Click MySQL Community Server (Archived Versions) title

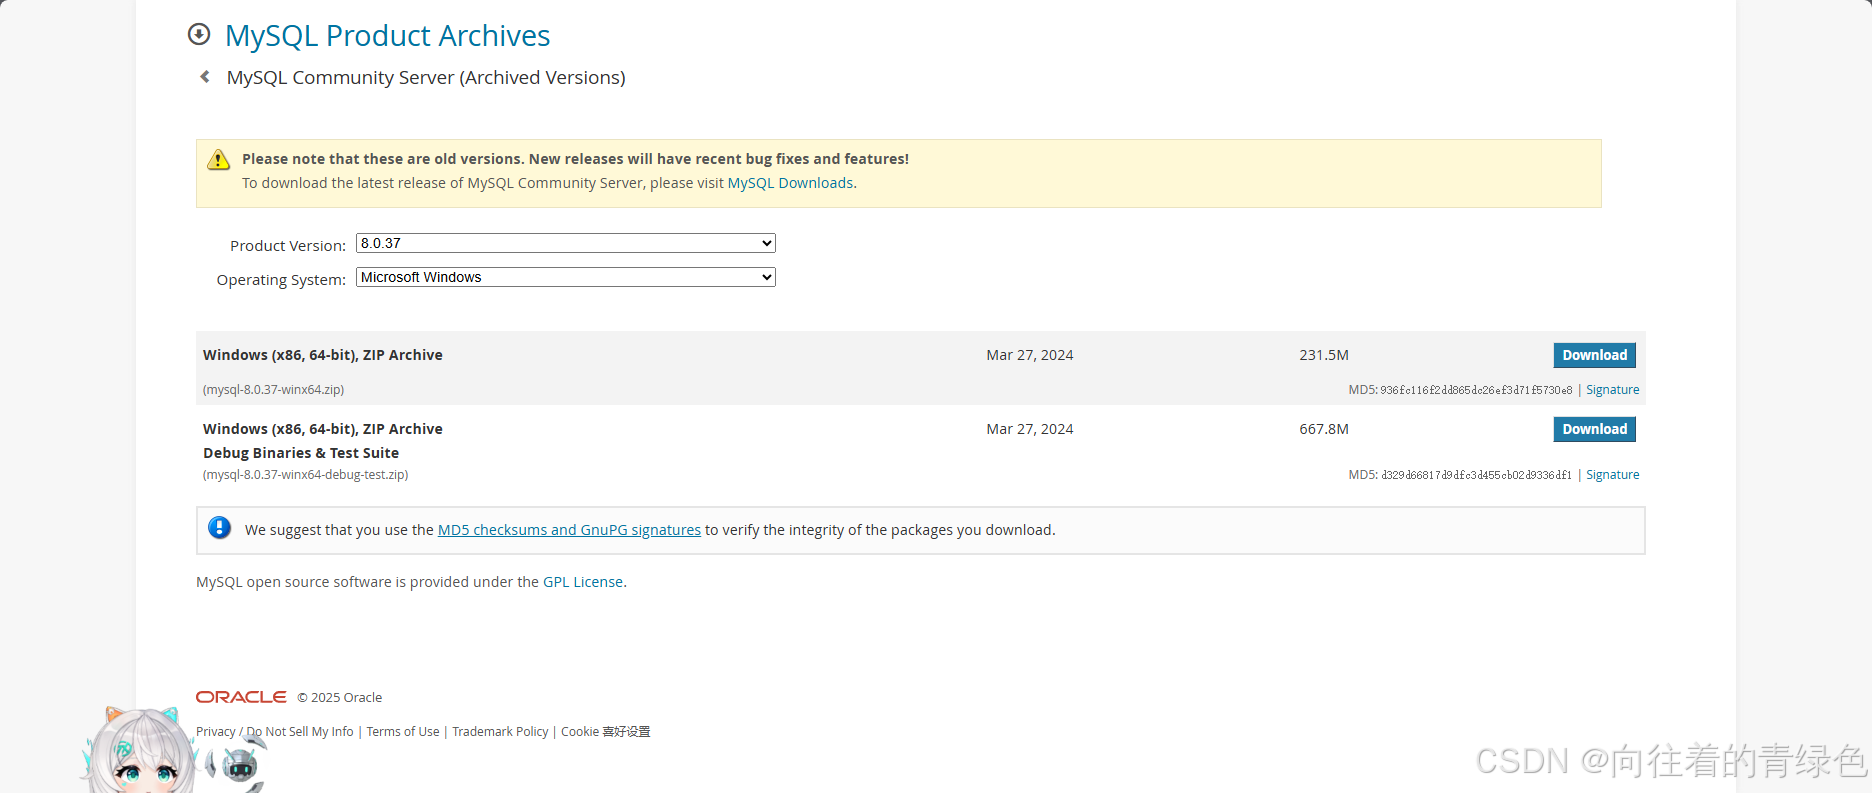(426, 78)
